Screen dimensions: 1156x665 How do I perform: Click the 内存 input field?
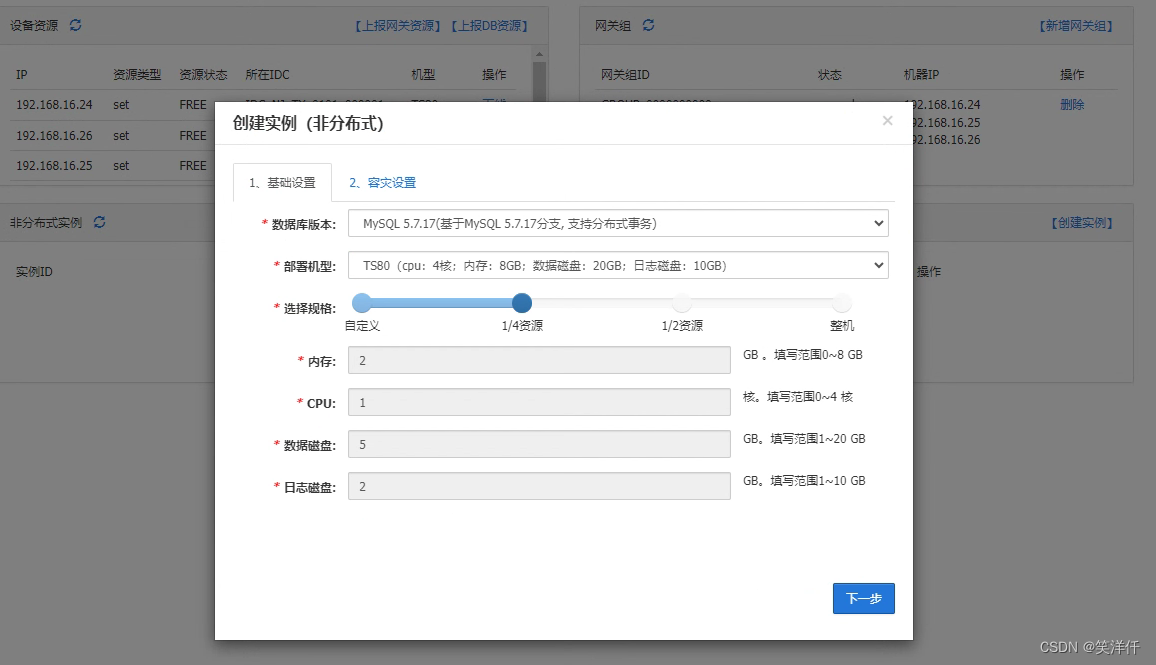[x=539, y=361]
